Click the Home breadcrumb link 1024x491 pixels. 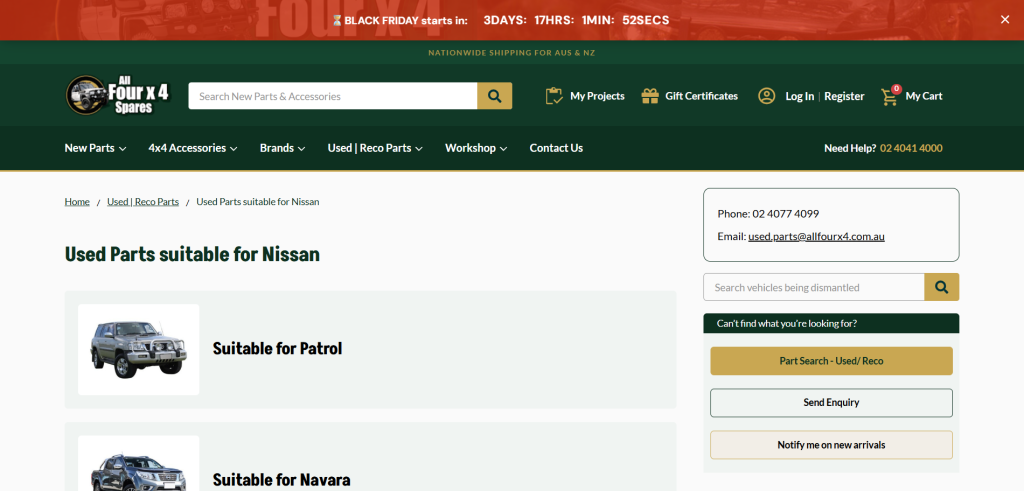click(77, 202)
